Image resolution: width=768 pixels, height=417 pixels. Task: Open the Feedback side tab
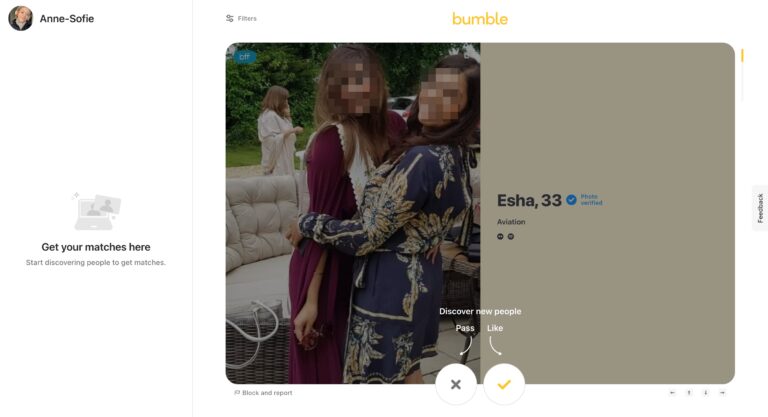[x=760, y=208]
